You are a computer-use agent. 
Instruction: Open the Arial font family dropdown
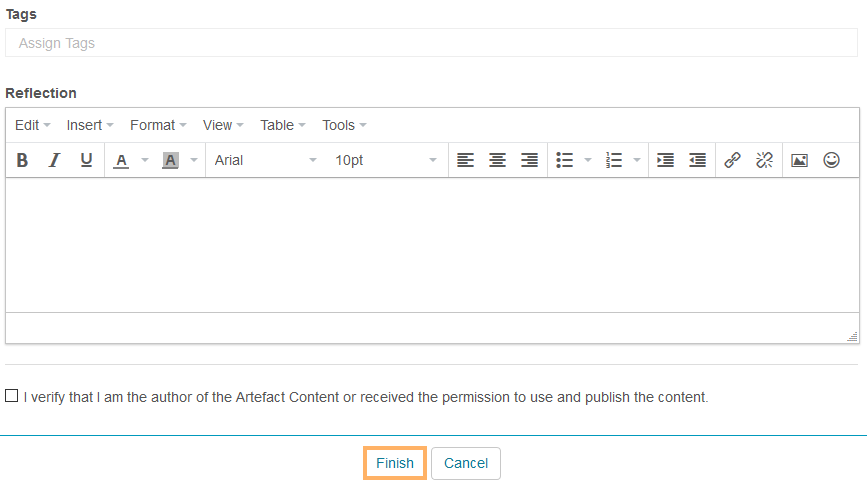pyautogui.click(x=265, y=160)
